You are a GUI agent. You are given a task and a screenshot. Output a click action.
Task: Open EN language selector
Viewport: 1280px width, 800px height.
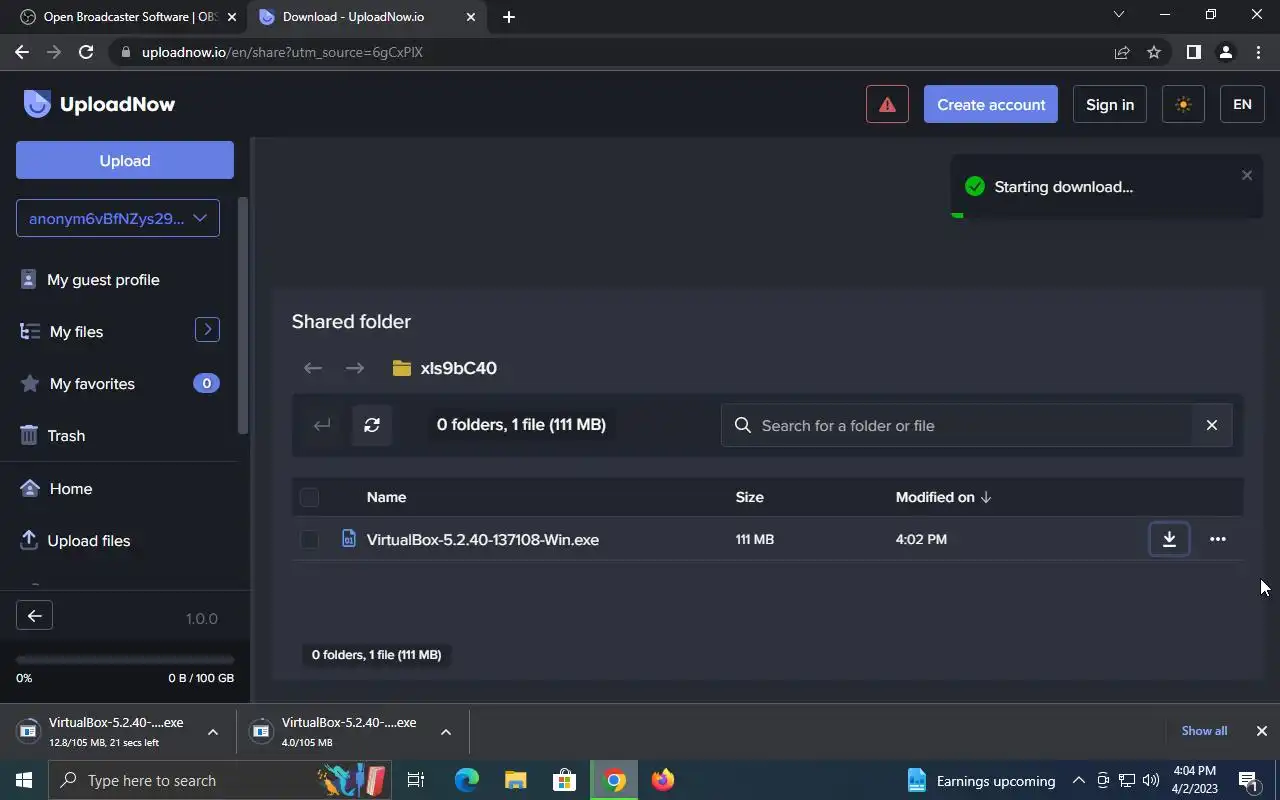pos(1242,104)
